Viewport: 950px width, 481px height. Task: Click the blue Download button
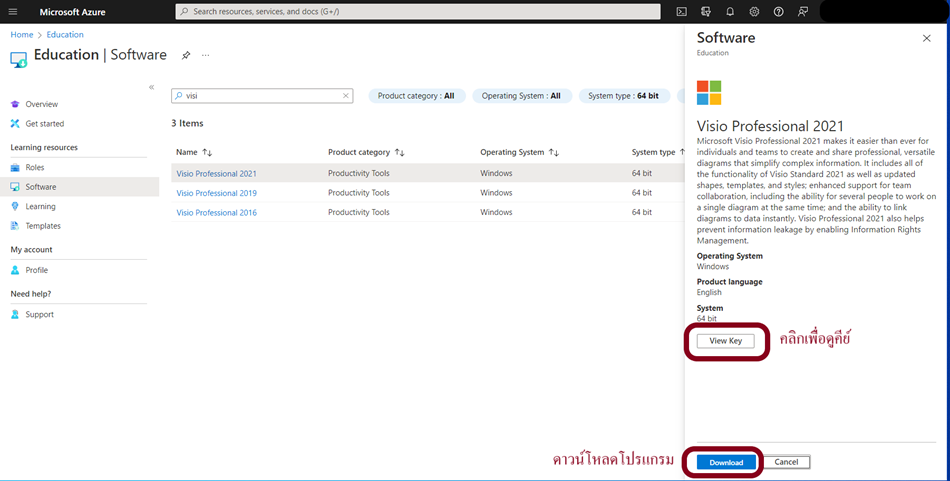pyautogui.click(x=726, y=462)
